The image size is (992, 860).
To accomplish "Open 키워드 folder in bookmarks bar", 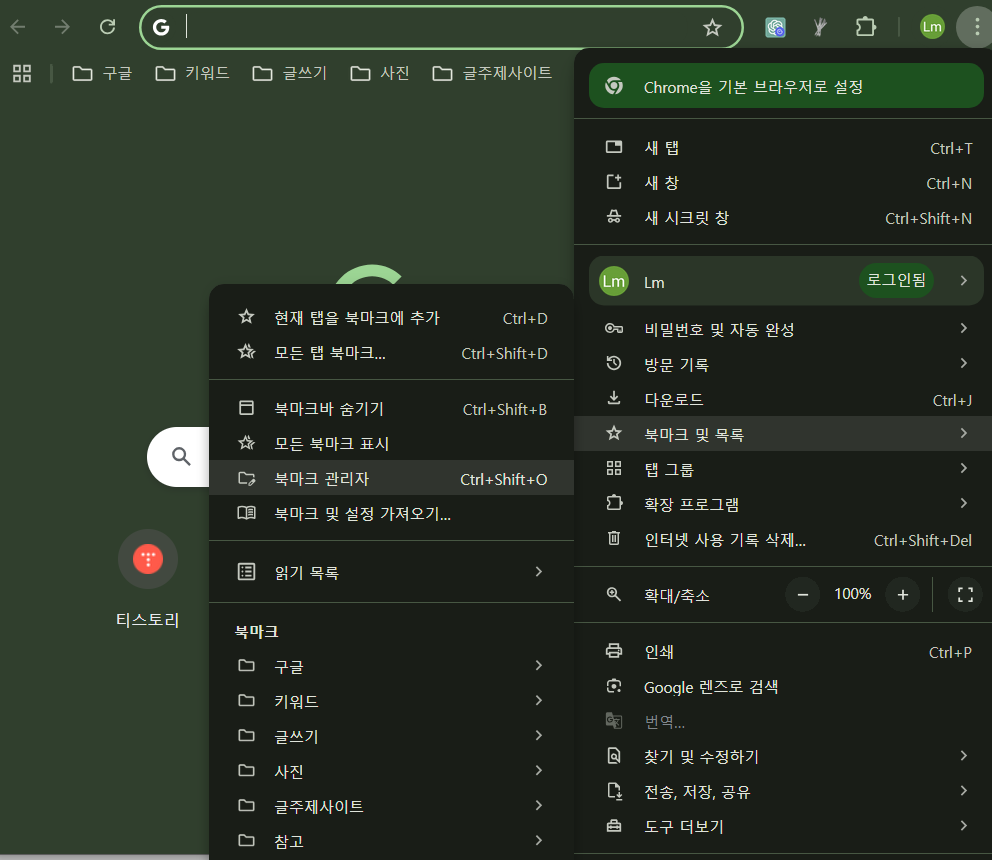I will tap(192, 73).
